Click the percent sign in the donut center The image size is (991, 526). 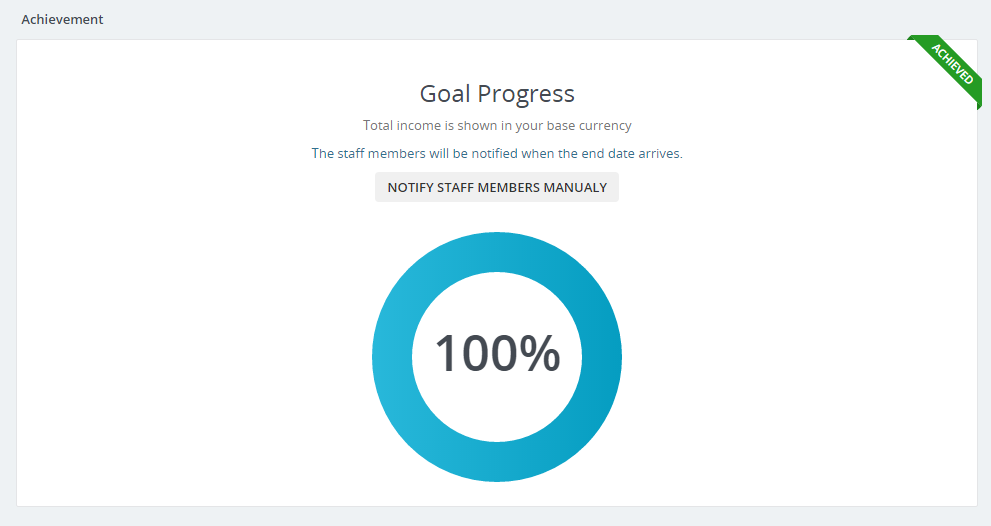540,354
